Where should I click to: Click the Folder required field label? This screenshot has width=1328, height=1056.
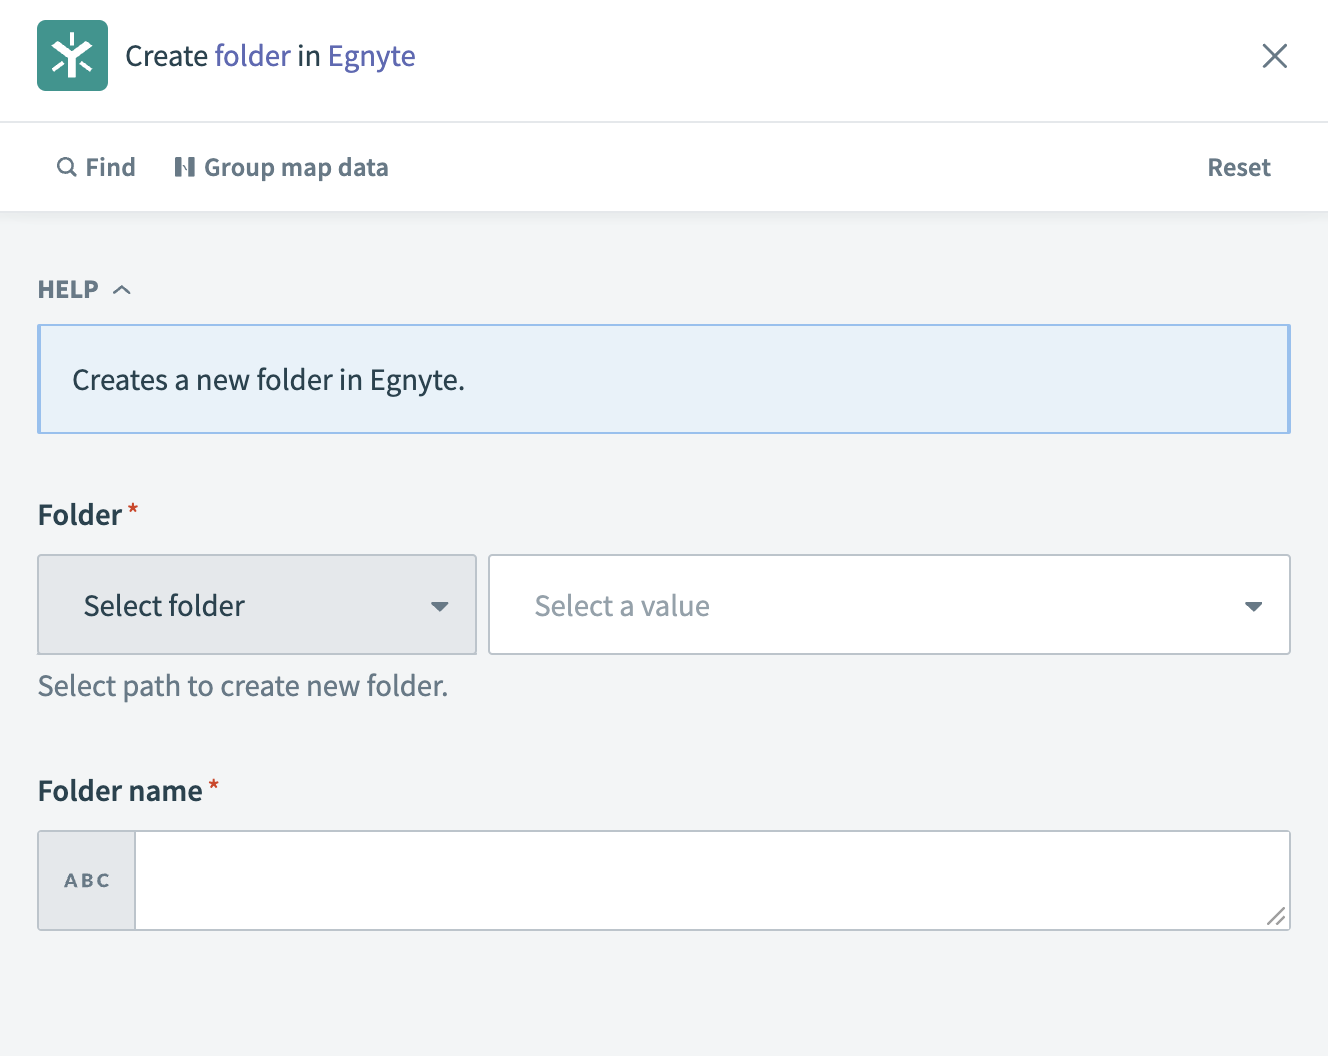click(x=78, y=514)
